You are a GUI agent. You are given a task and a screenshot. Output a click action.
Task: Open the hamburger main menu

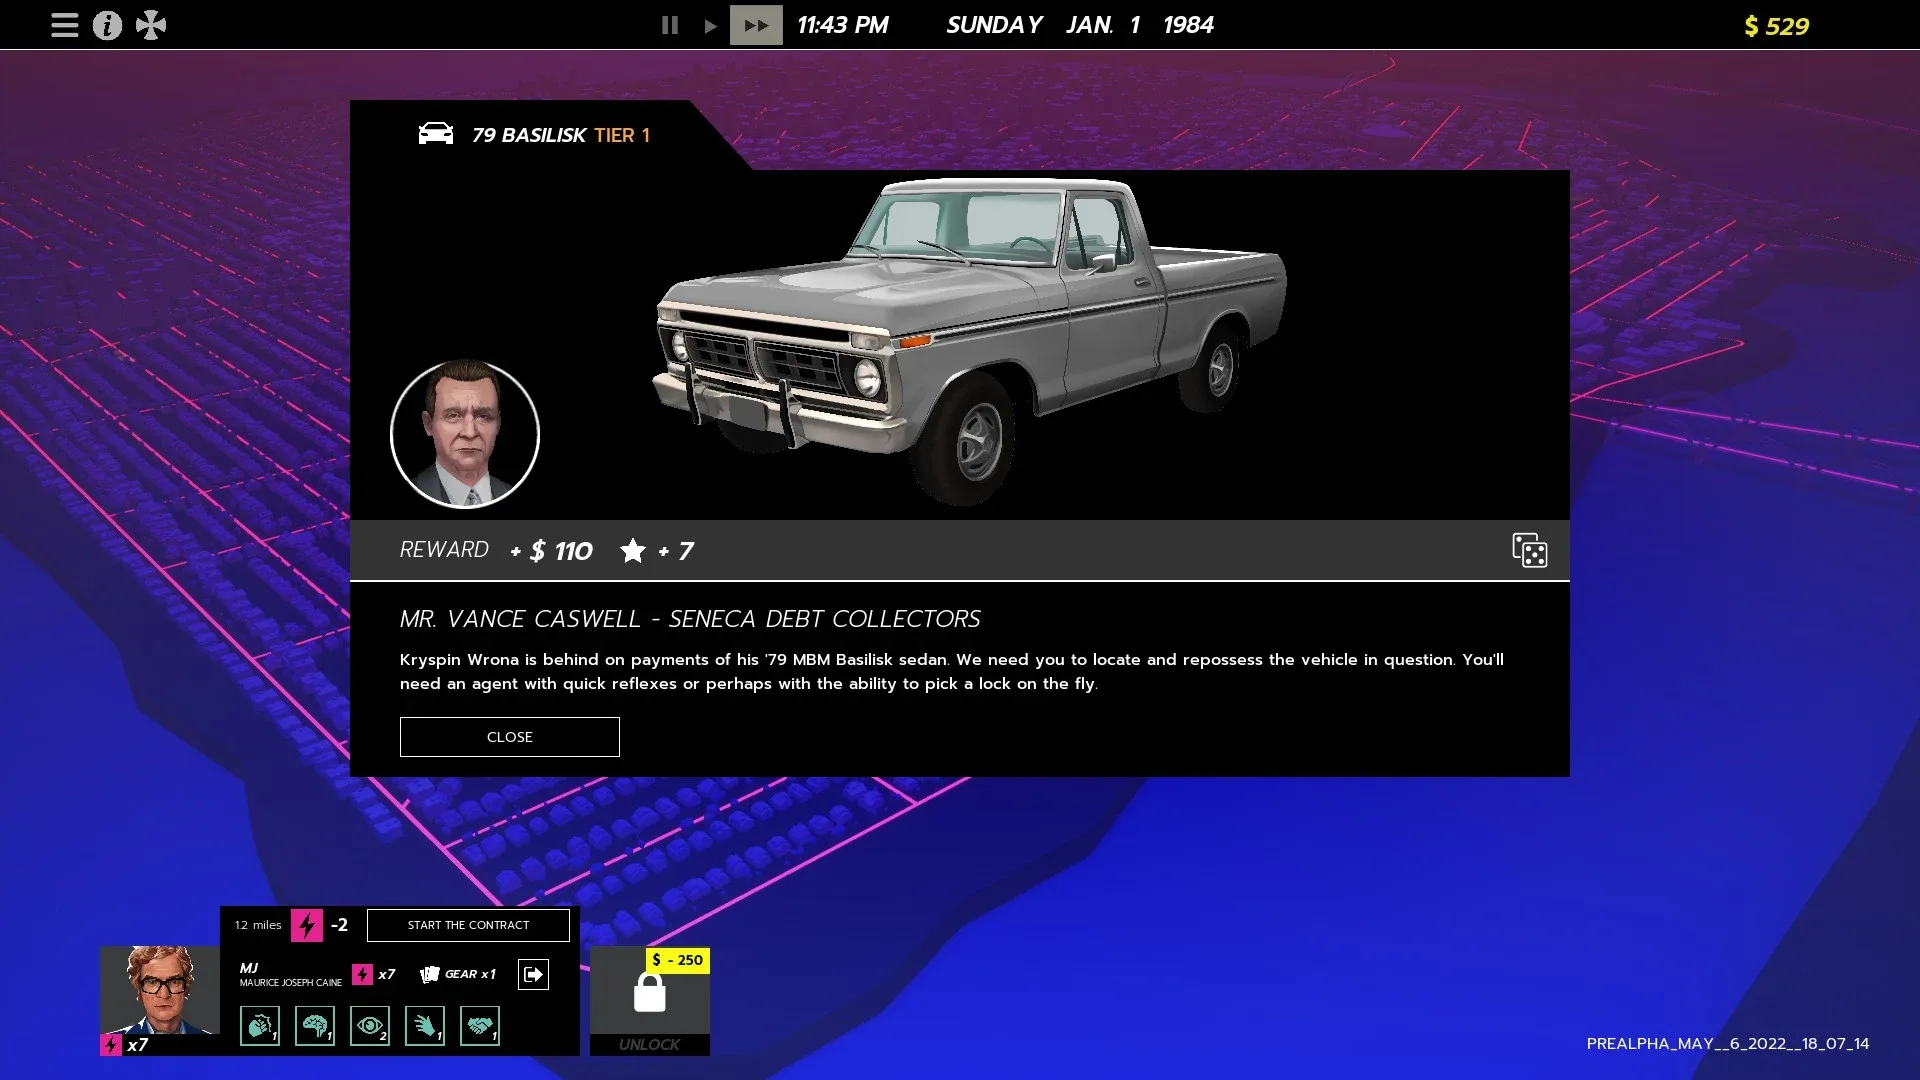(x=65, y=25)
